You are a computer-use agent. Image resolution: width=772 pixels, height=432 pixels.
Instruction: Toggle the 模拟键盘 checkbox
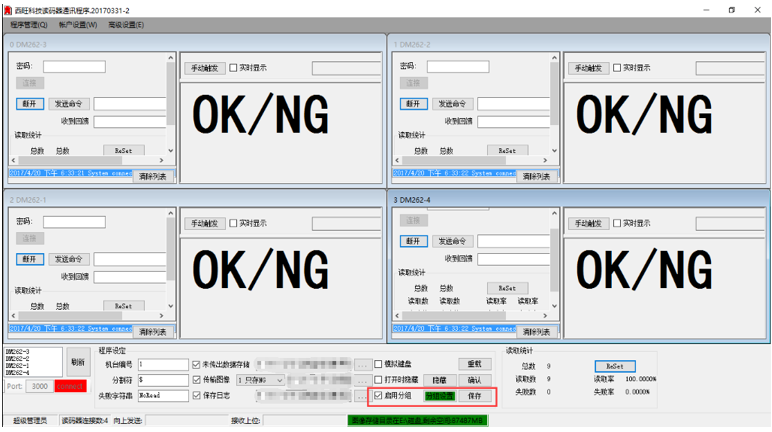pyautogui.click(x=379, y=365)
